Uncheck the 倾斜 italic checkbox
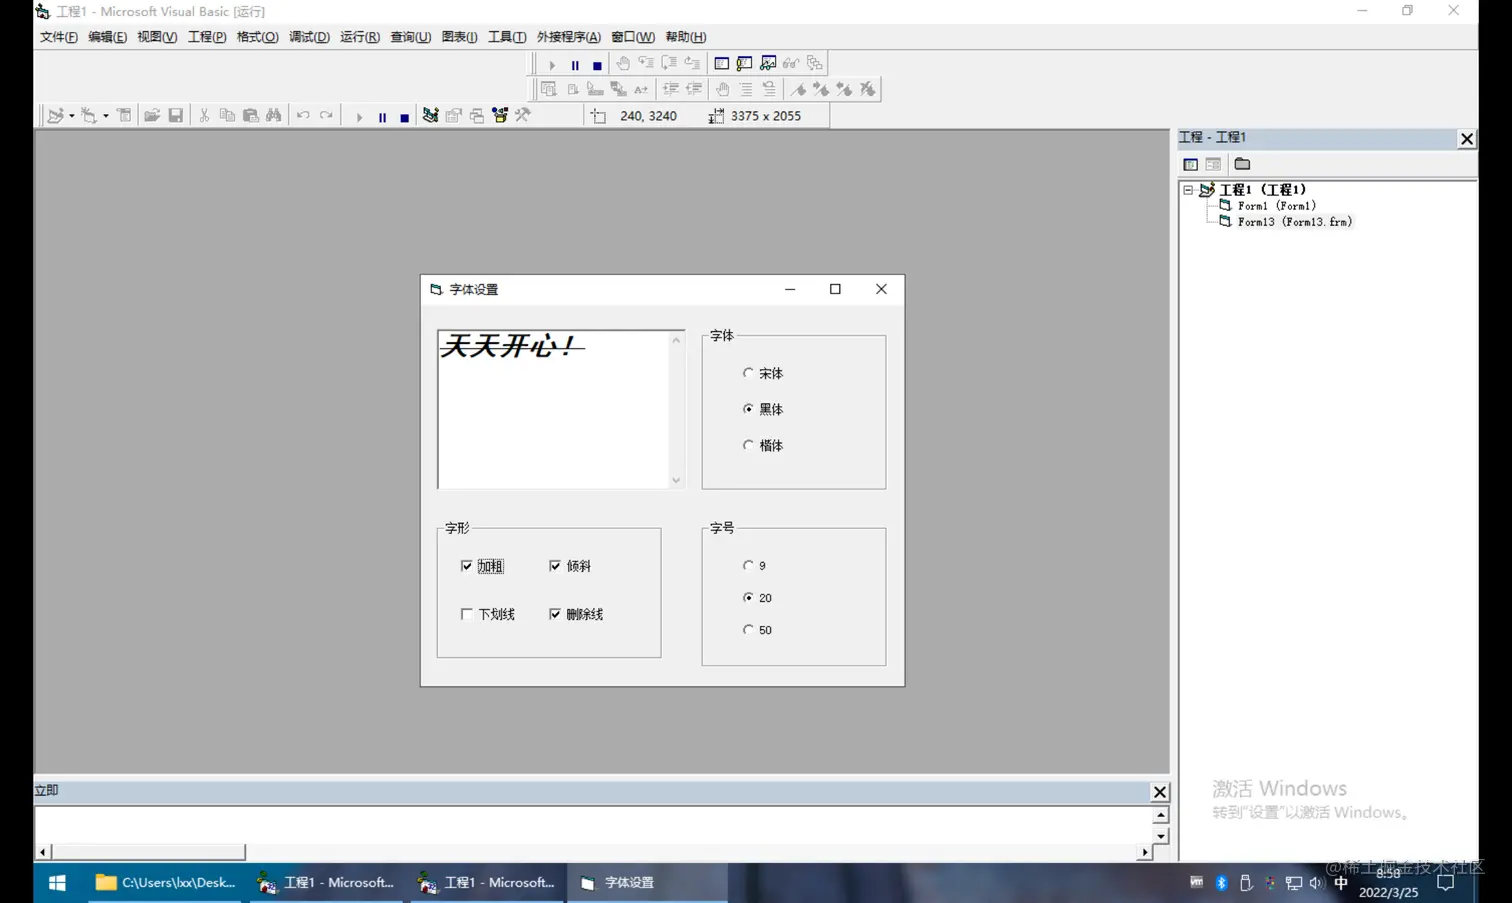This screenshot has width=1512, height=903. [x=570, y=566]
